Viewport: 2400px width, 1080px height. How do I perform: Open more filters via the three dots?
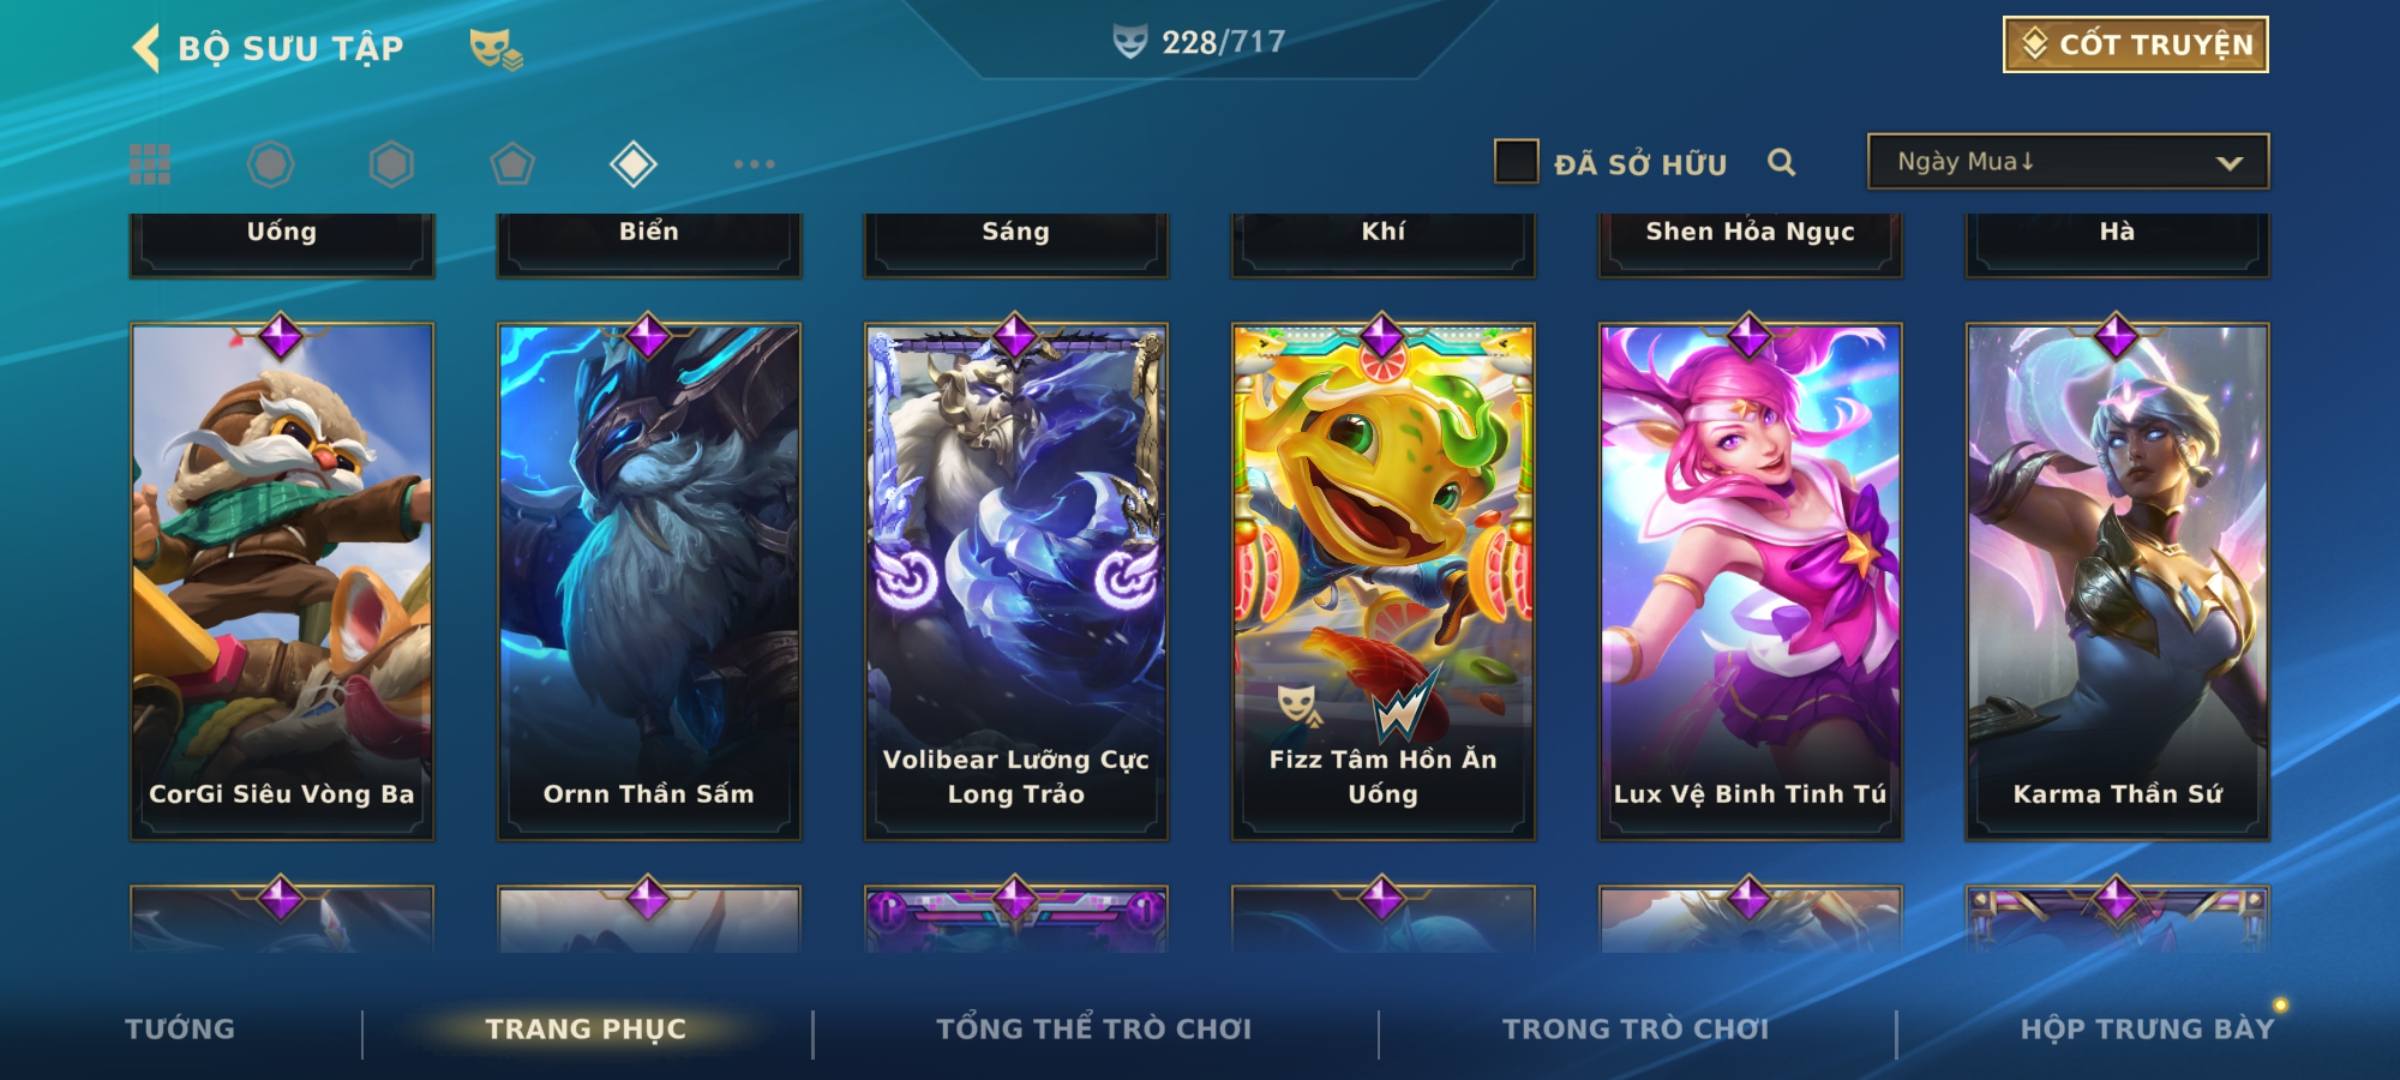754,164
